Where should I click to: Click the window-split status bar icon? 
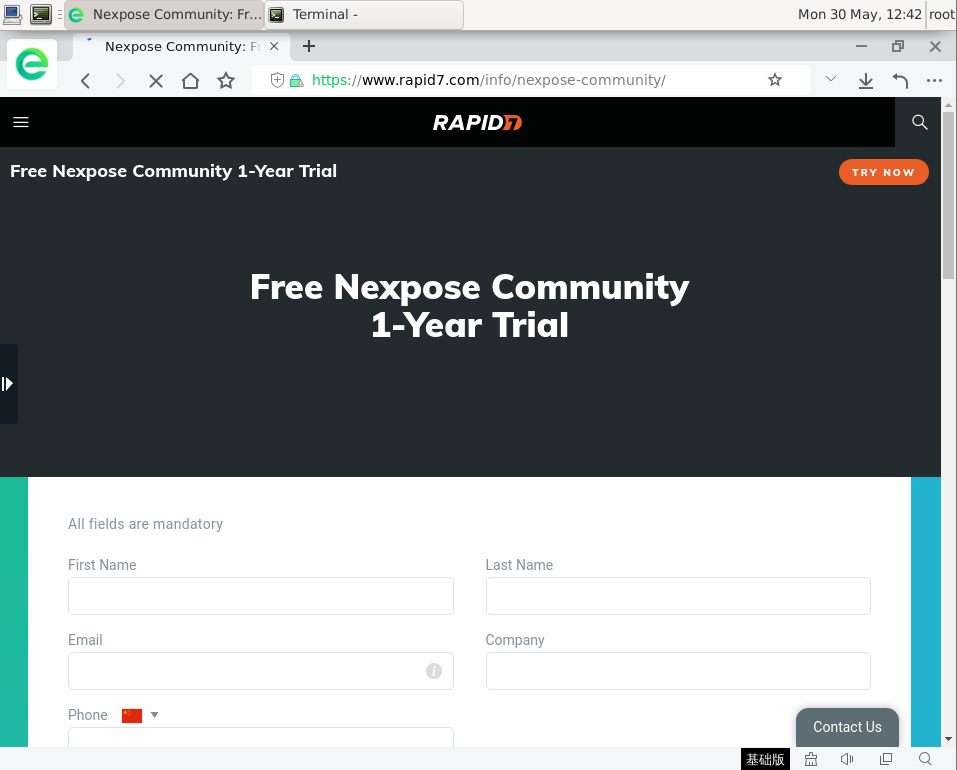point(886,759)
